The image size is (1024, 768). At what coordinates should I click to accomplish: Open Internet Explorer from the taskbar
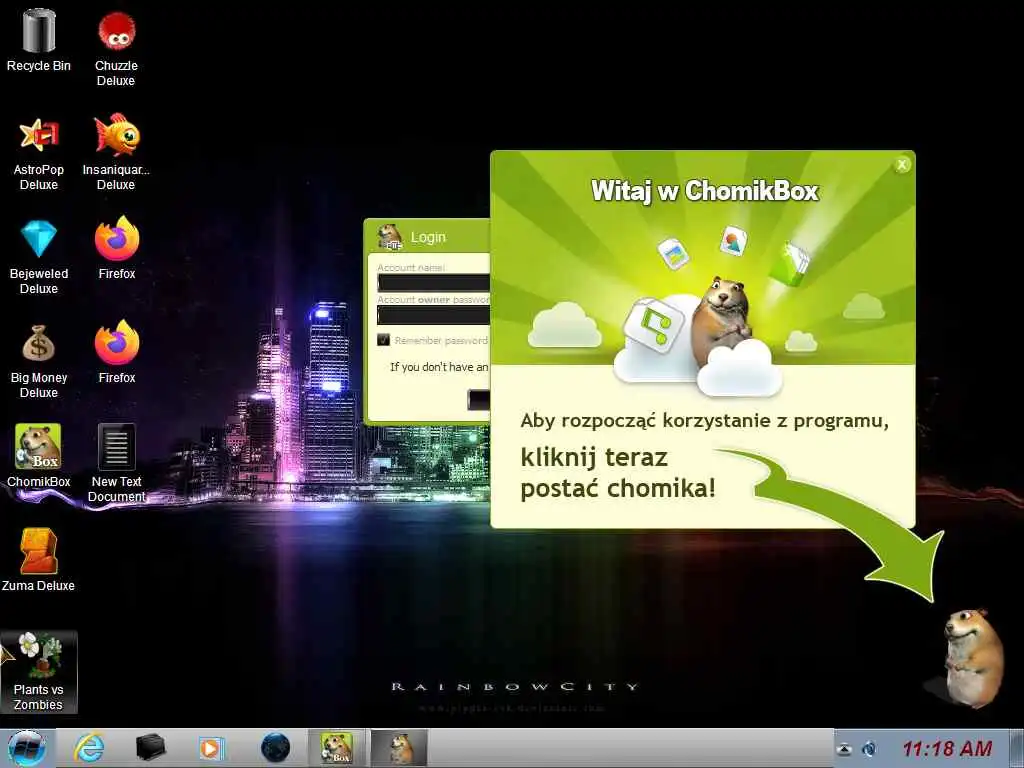coord(89,748)
